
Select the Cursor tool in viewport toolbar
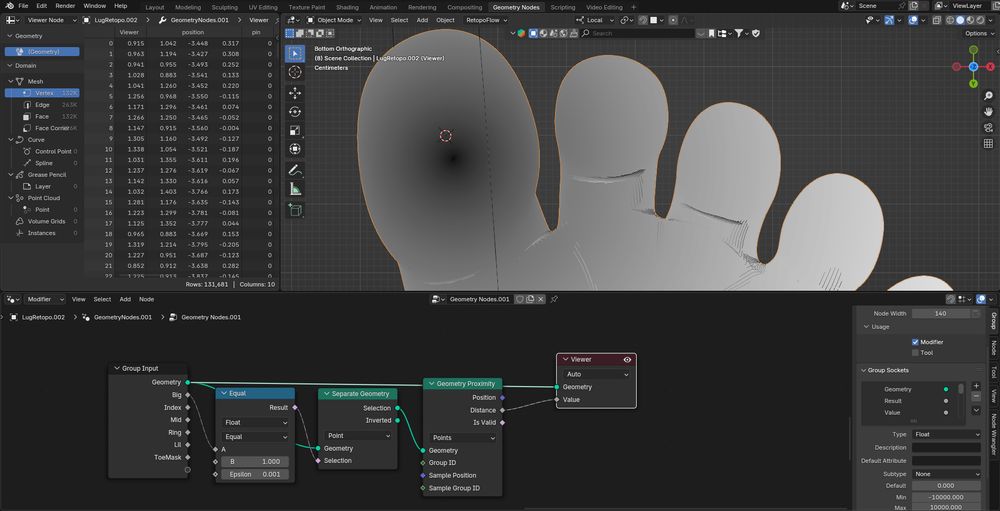click(295, 72)
